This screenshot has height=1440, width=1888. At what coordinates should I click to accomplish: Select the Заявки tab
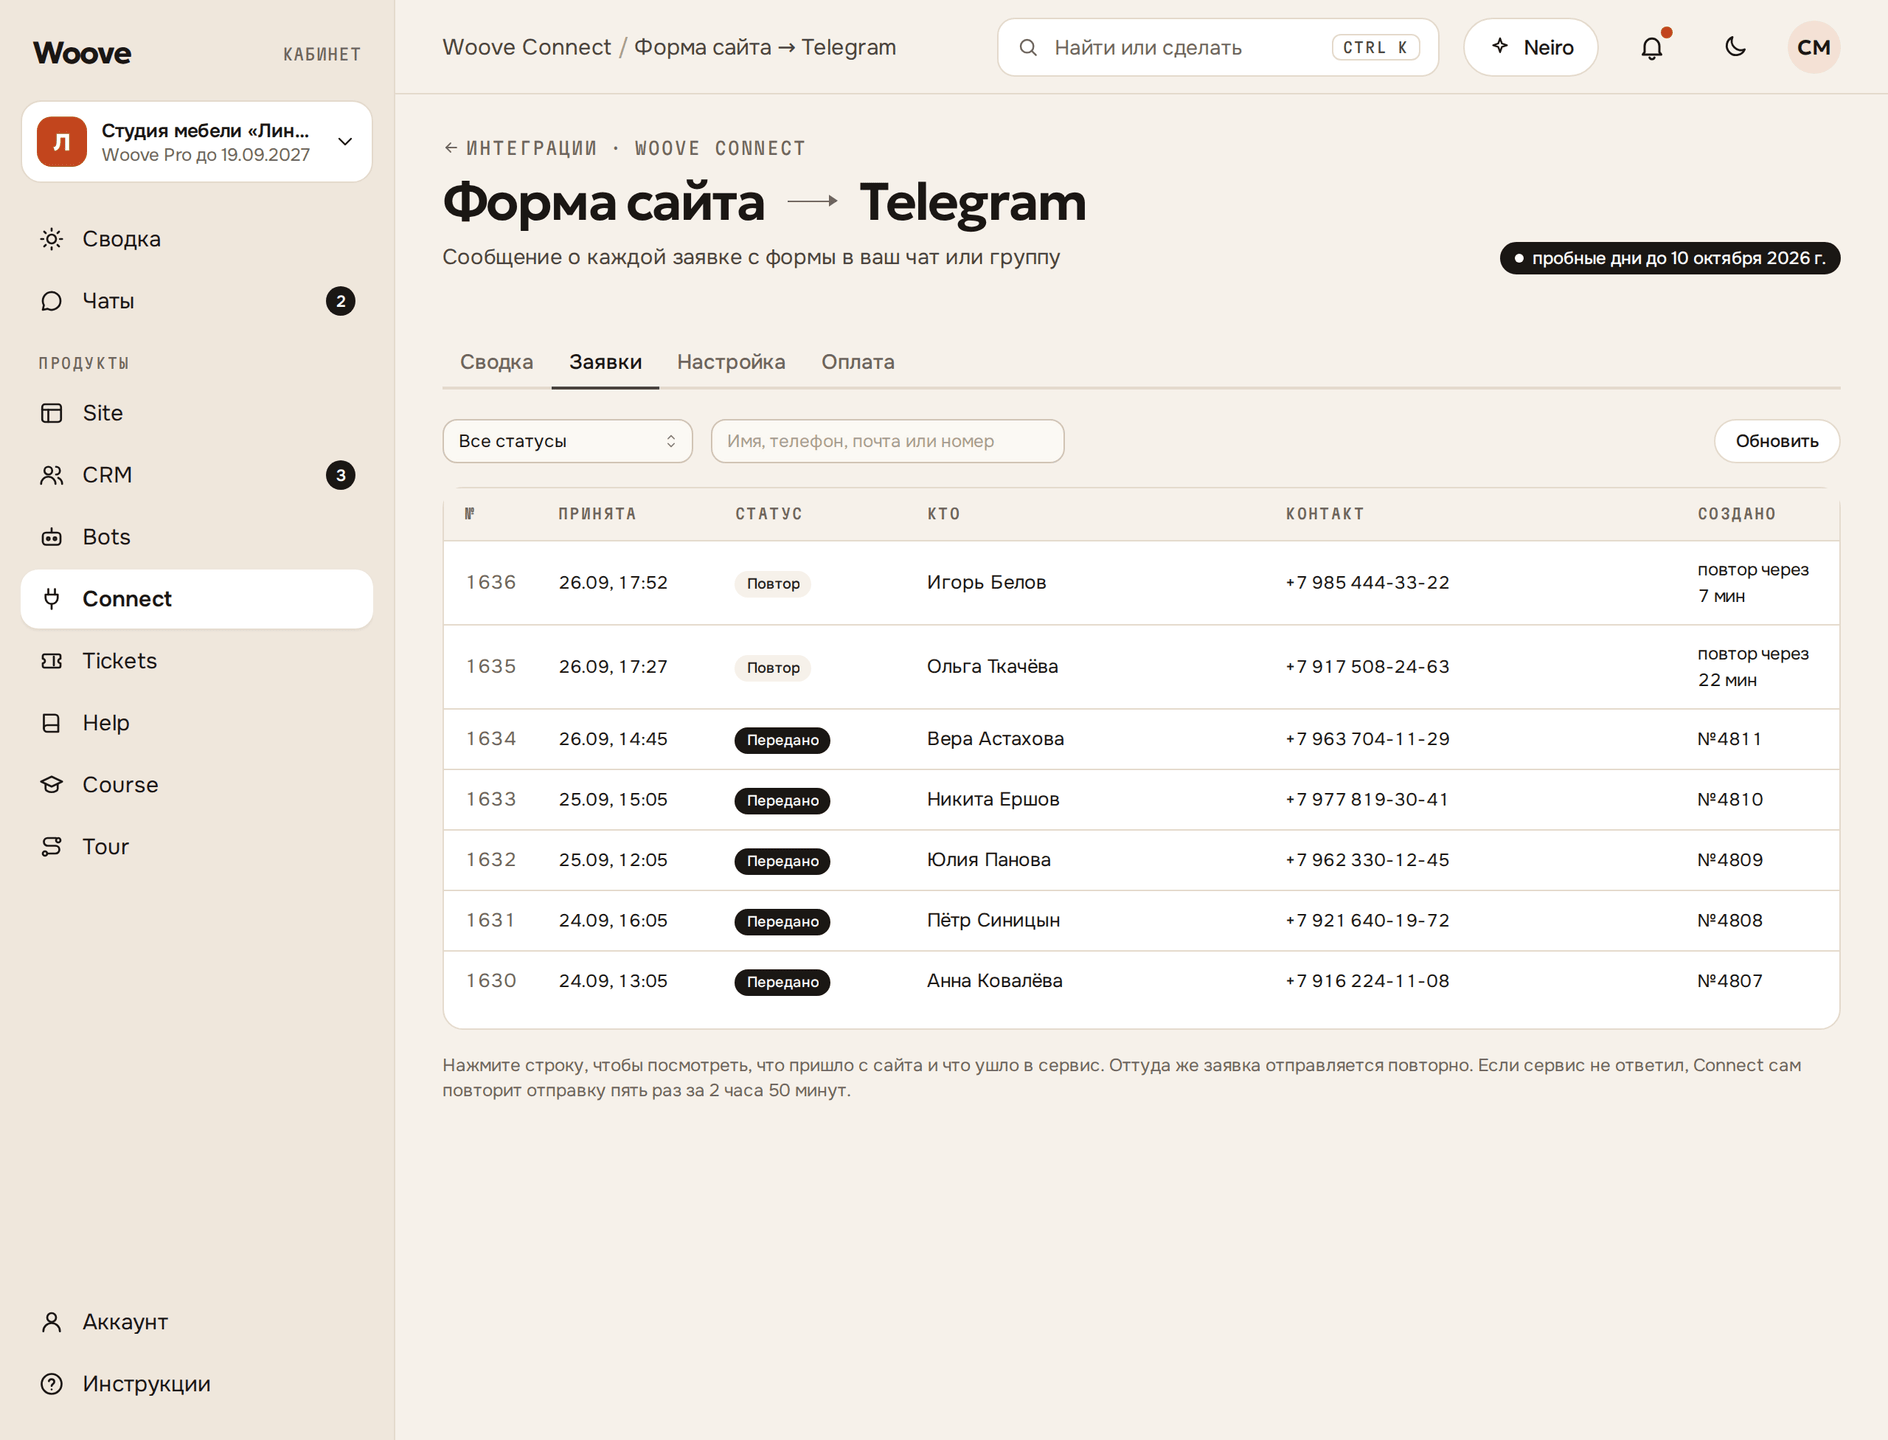pyautogui.click(x=606, y=362)
